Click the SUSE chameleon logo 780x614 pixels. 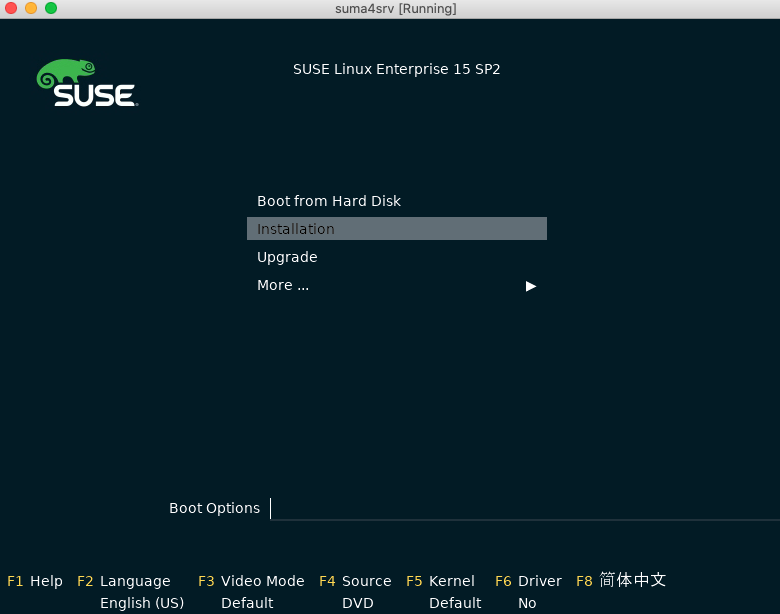point(88,83)
